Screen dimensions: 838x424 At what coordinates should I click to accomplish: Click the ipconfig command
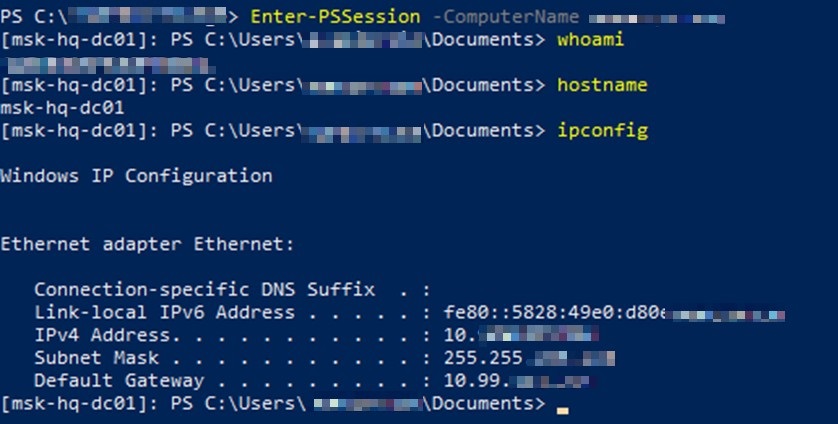point(602,130)
